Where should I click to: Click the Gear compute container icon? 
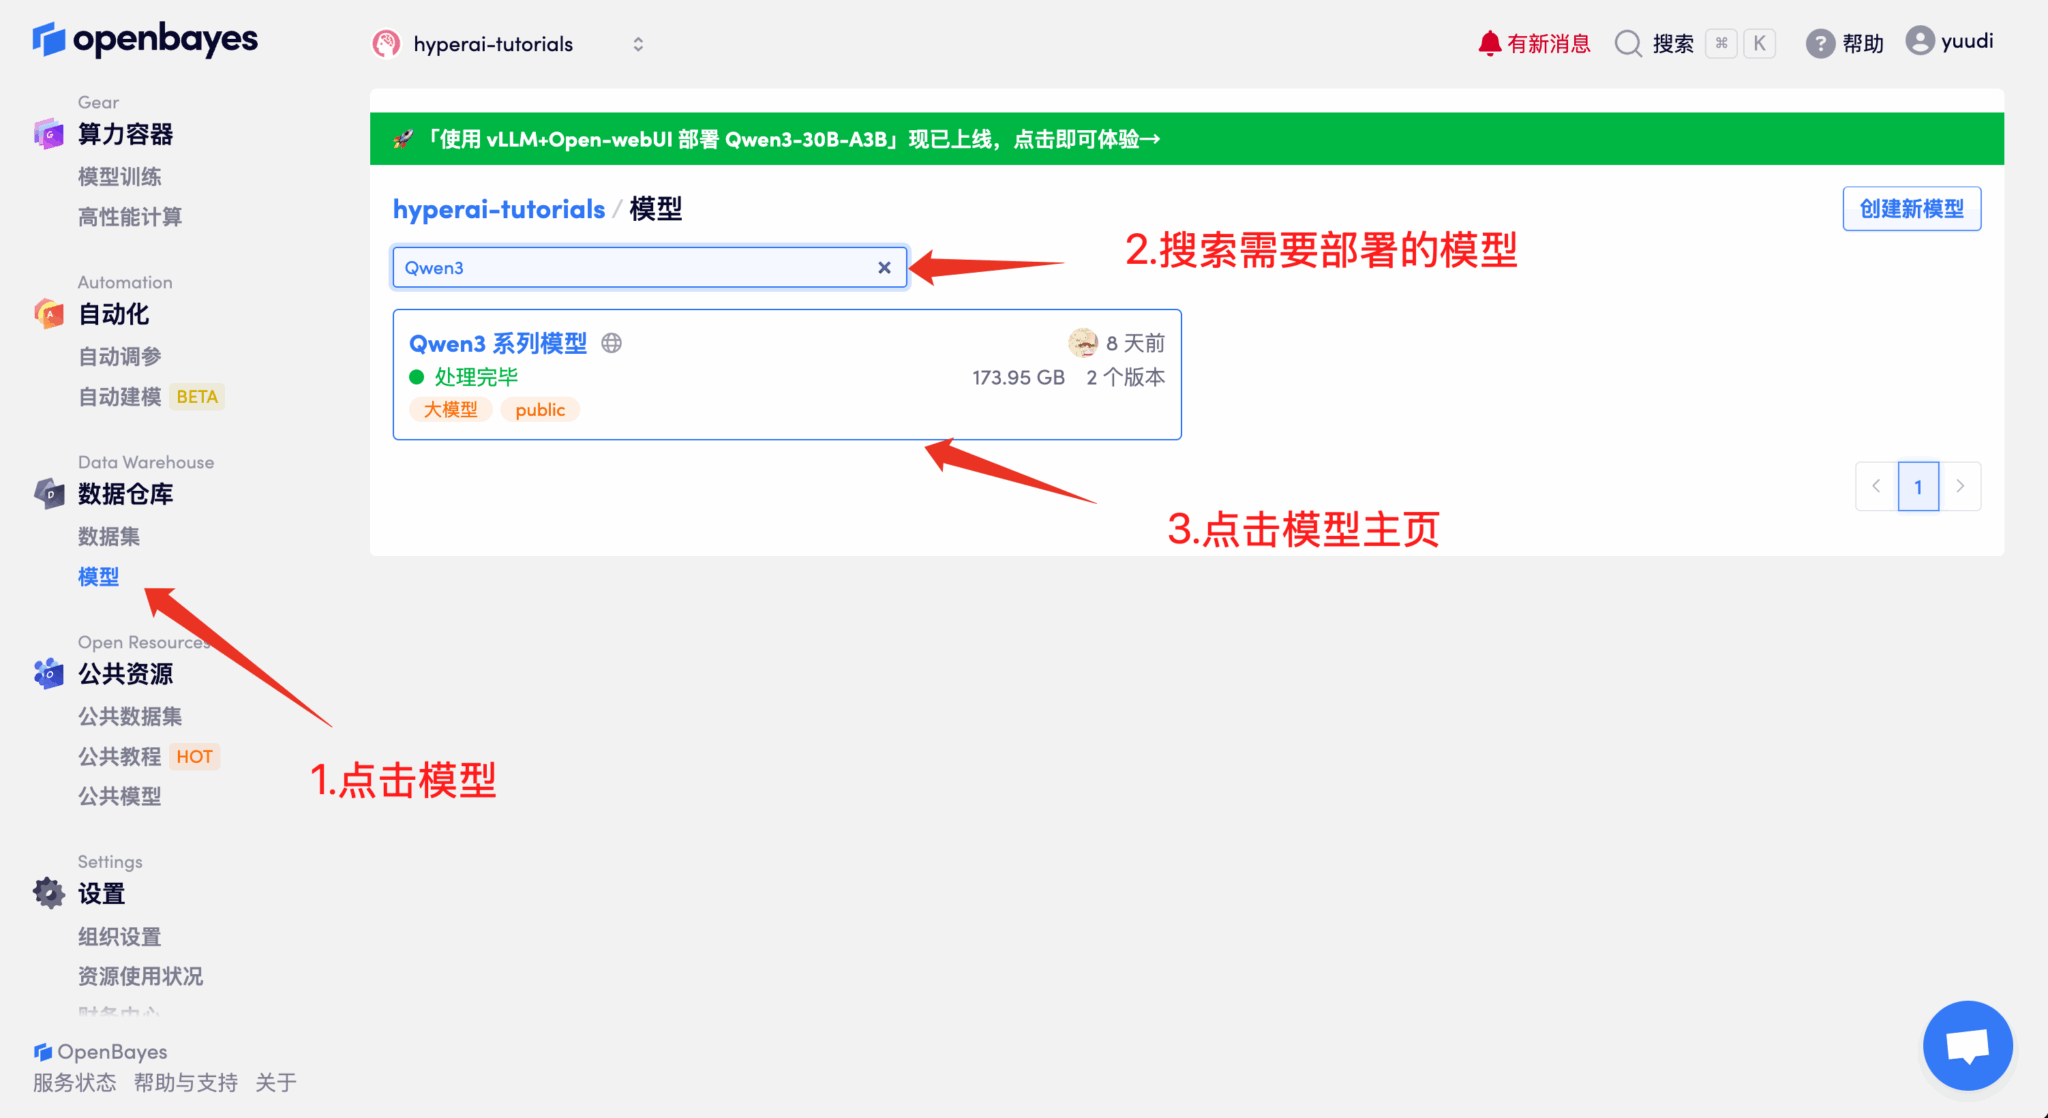click(x=48, y=133)
